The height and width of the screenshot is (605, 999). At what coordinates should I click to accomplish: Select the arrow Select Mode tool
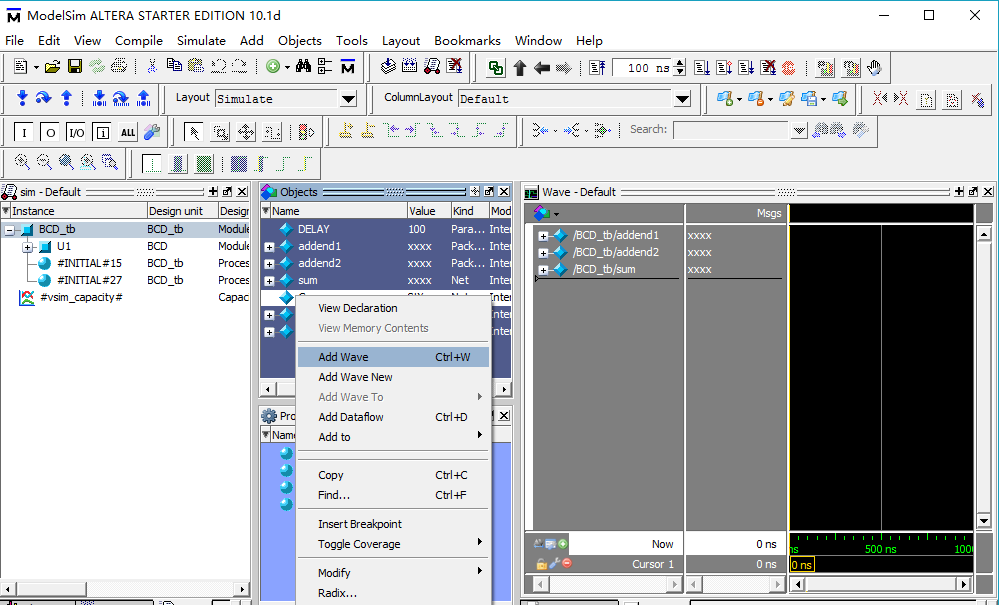[x=194, y=132]
